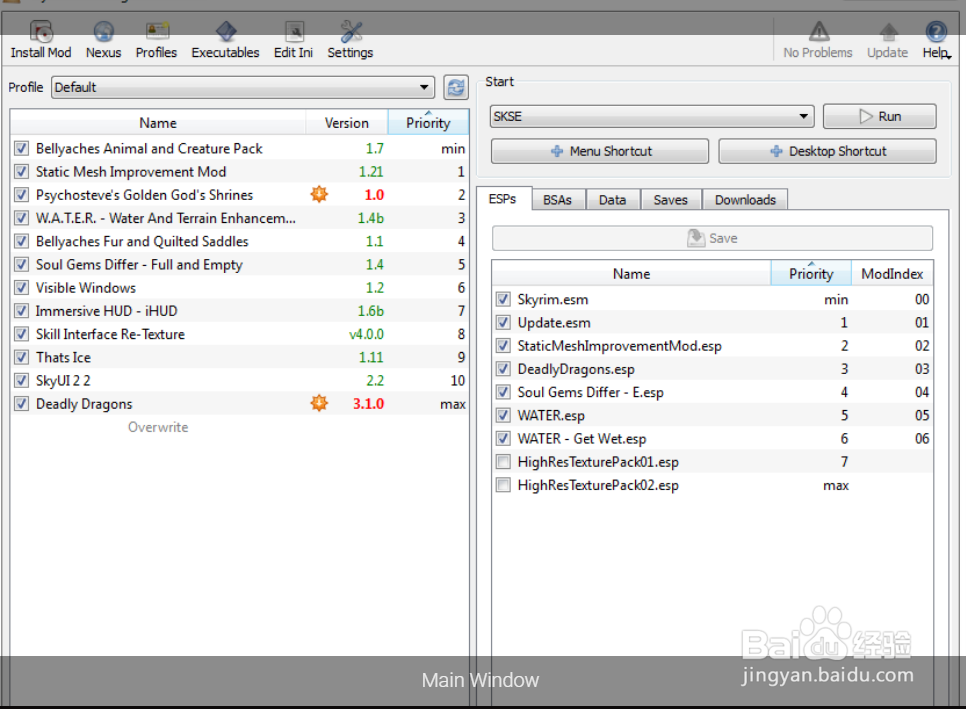This screenshot has width=966, height=709.
Task: Select the Immersive HUD - iHUD mod row
Action: click(x=240, y=311)
